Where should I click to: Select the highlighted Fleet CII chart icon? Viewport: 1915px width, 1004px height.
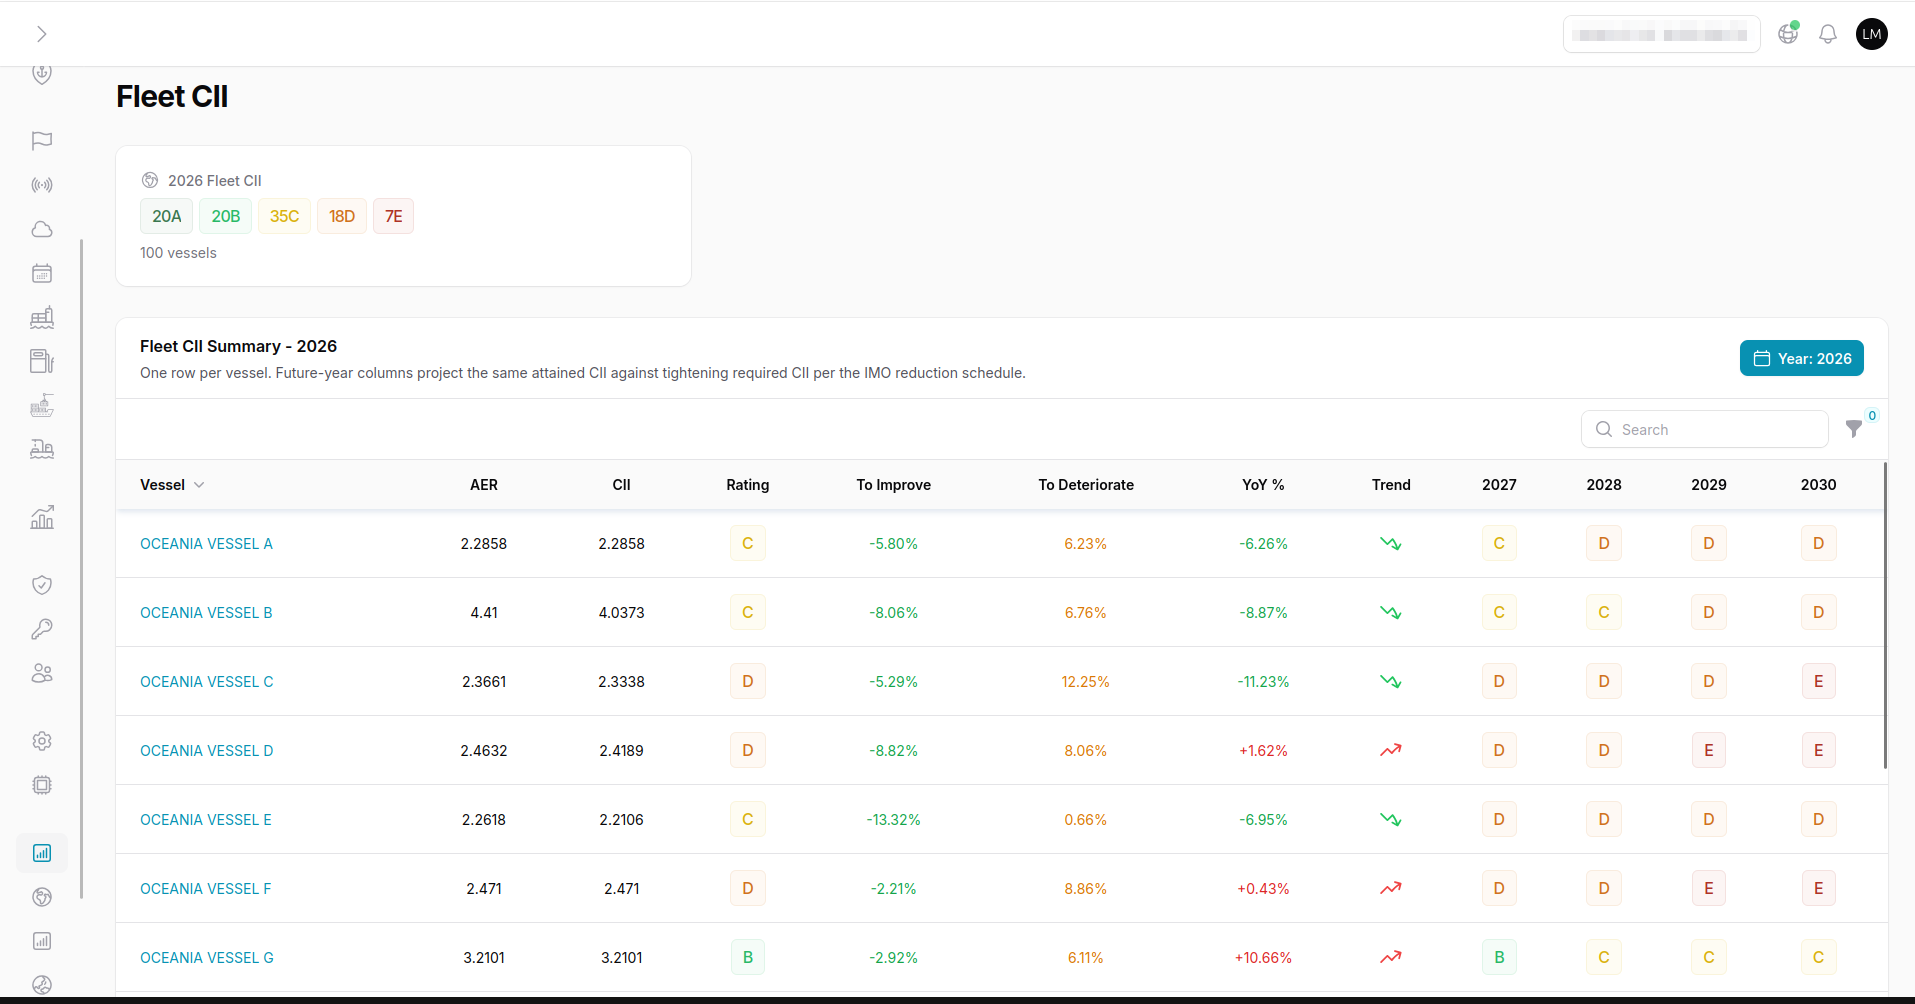[42, 853]
